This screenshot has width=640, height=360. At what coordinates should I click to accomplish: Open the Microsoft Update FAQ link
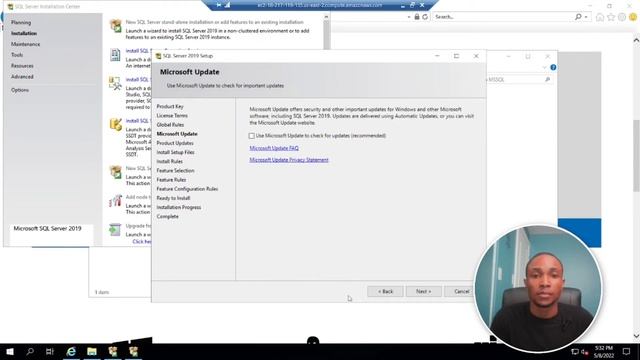click(x=274, y=148)
